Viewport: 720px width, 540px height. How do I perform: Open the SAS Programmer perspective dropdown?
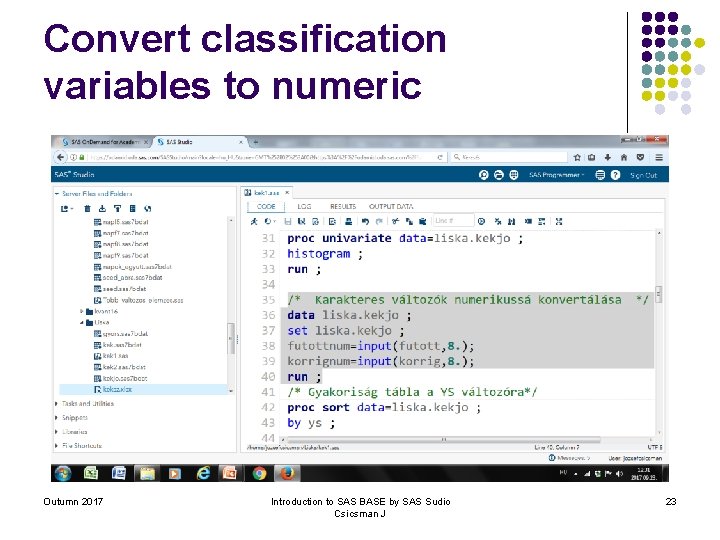pos(557,175)
